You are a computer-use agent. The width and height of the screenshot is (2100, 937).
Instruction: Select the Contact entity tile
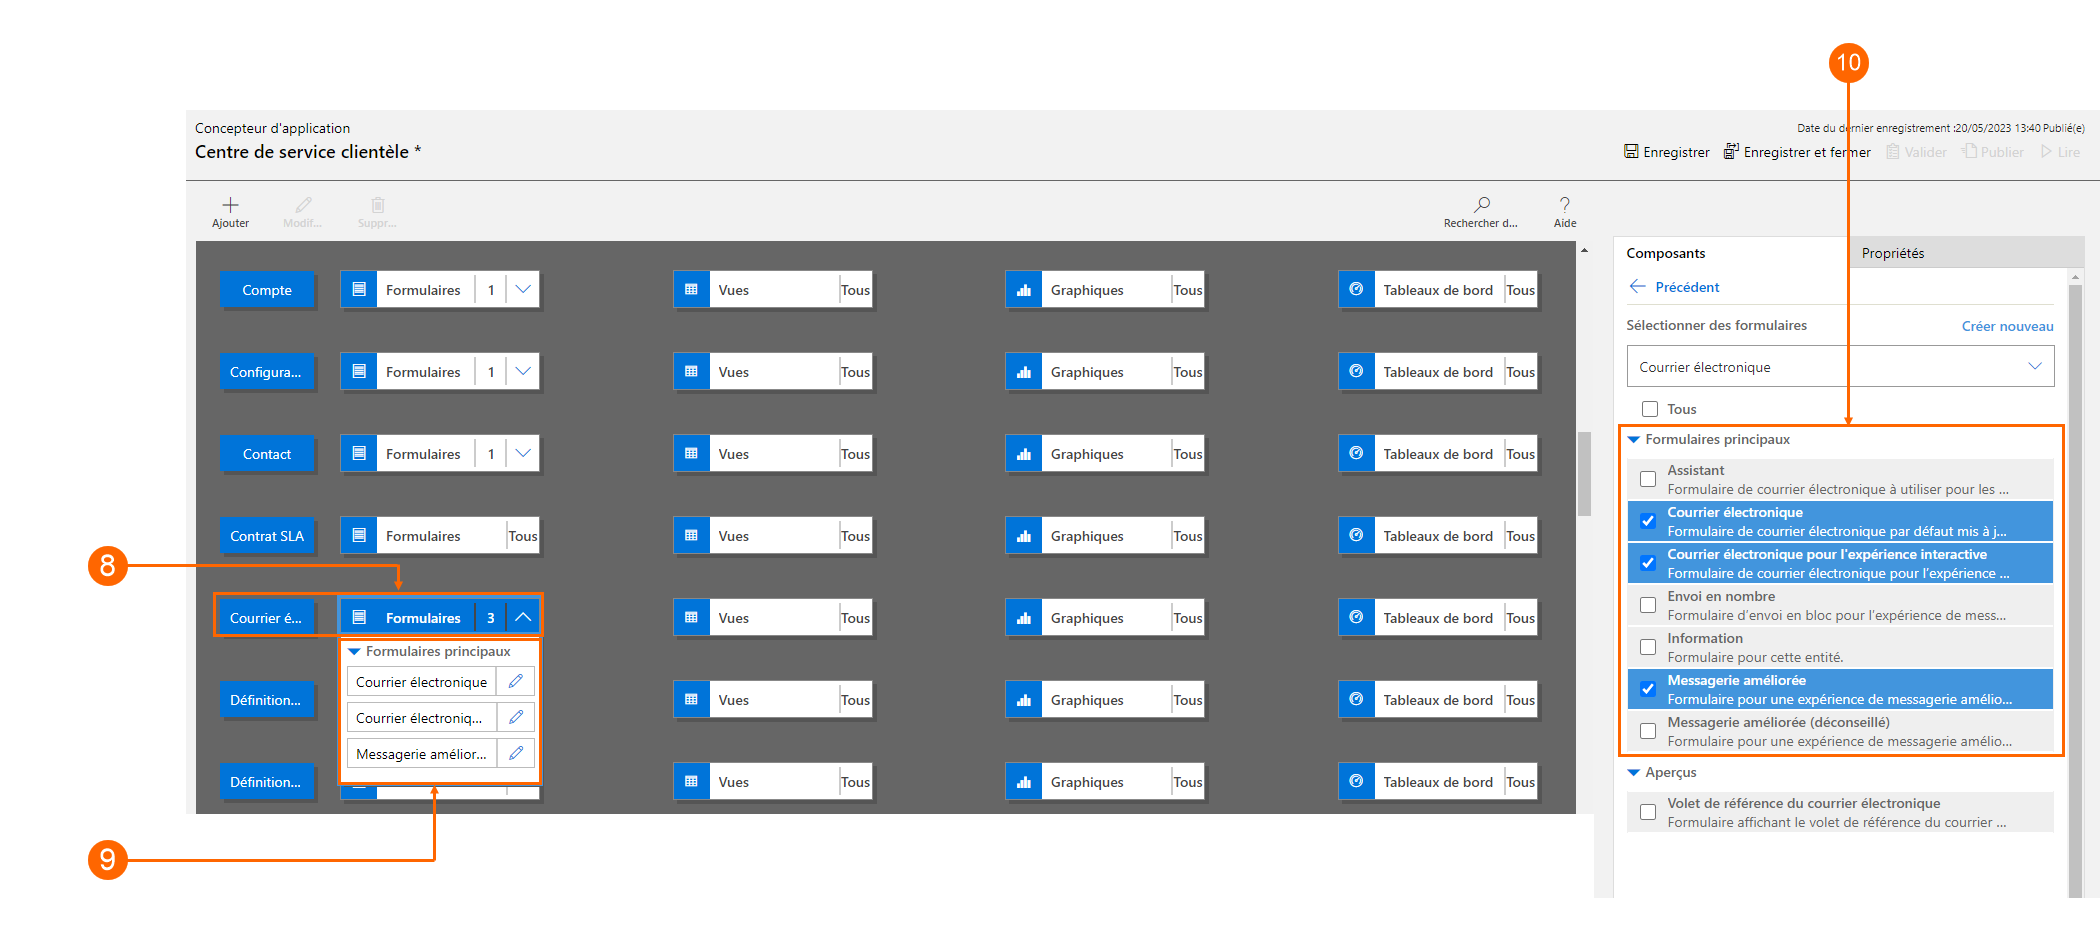267,454
